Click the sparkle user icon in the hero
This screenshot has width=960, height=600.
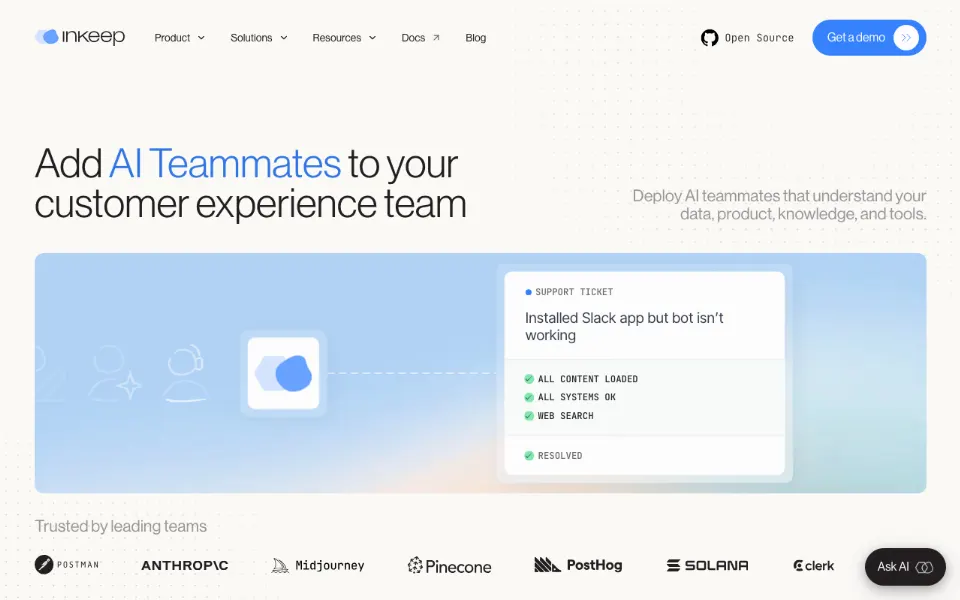(x=114, y=373)
